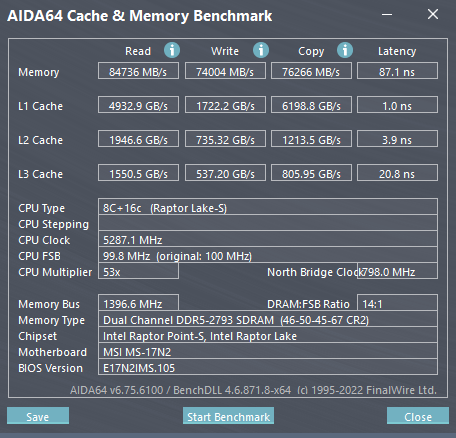456x438 pixels.
Task: Click the Memory Type field
Action: click(x=268, y=319)
